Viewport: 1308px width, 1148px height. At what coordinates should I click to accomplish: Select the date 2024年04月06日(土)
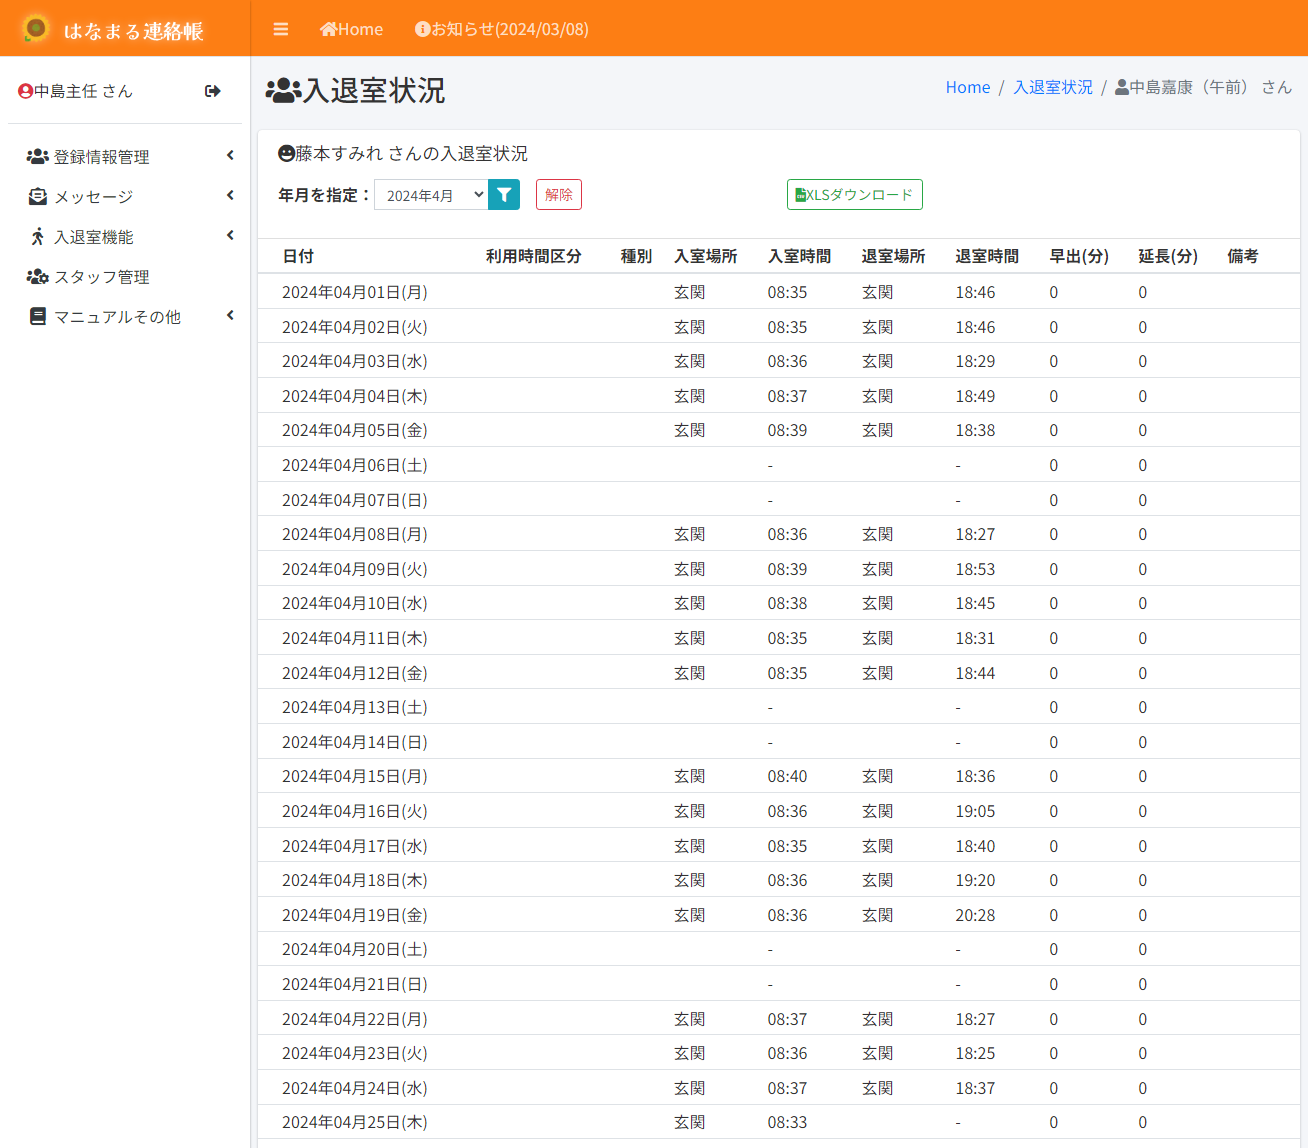[x=355, y=466]
